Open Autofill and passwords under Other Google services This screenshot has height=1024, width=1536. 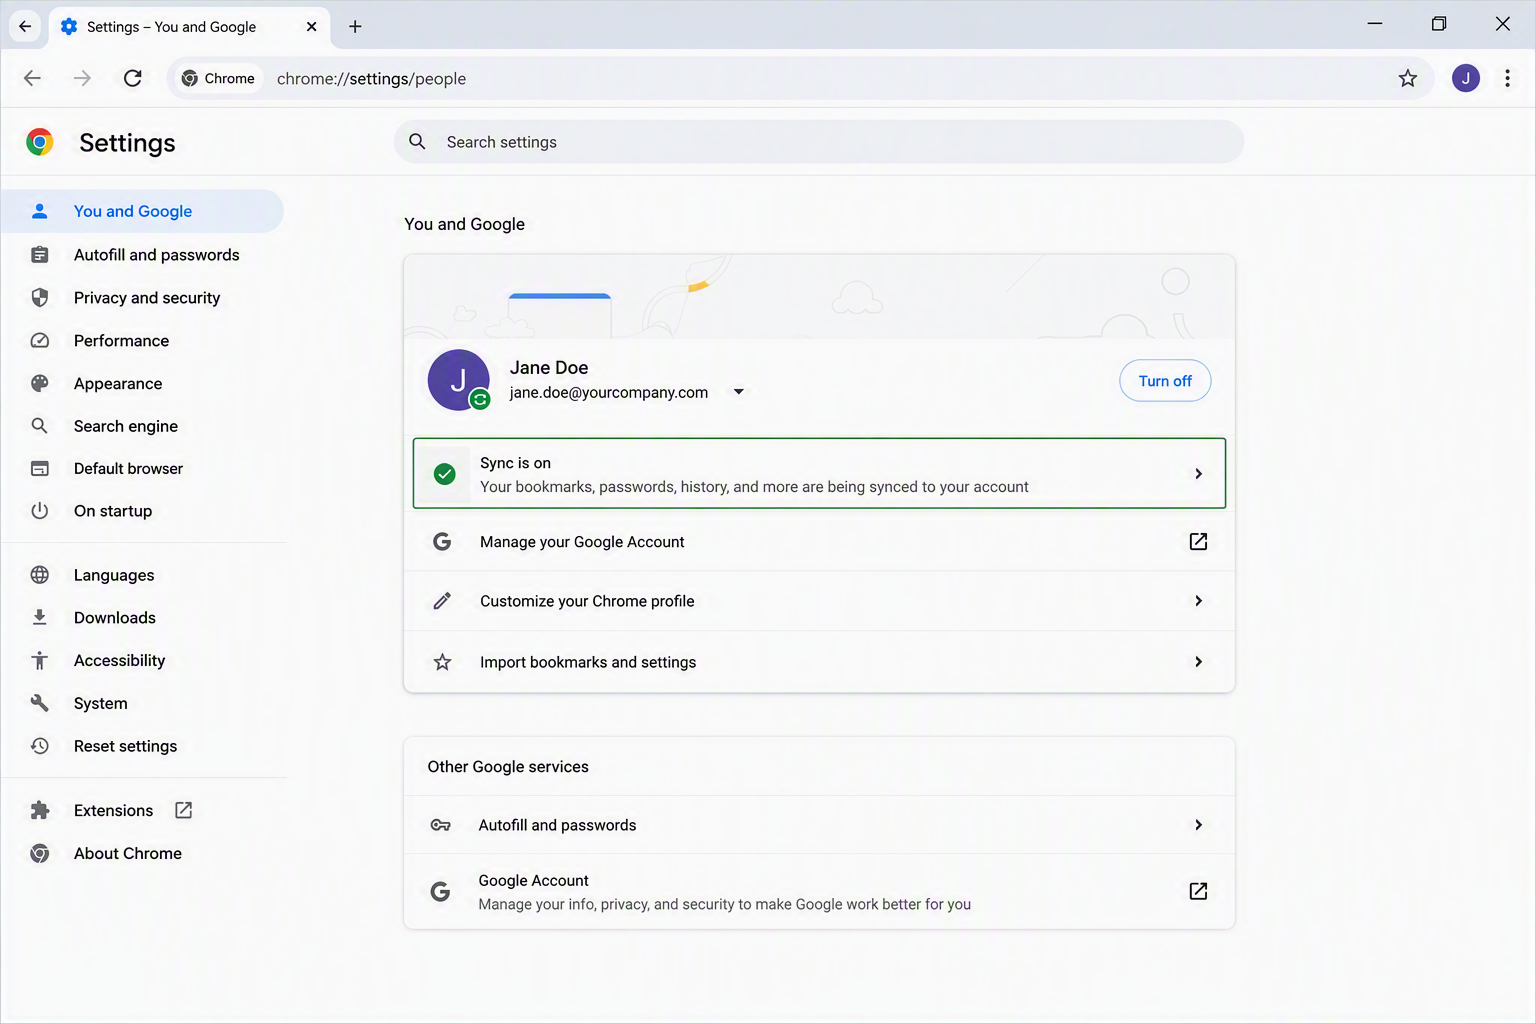pyautogui.click(x=819, y=825)
